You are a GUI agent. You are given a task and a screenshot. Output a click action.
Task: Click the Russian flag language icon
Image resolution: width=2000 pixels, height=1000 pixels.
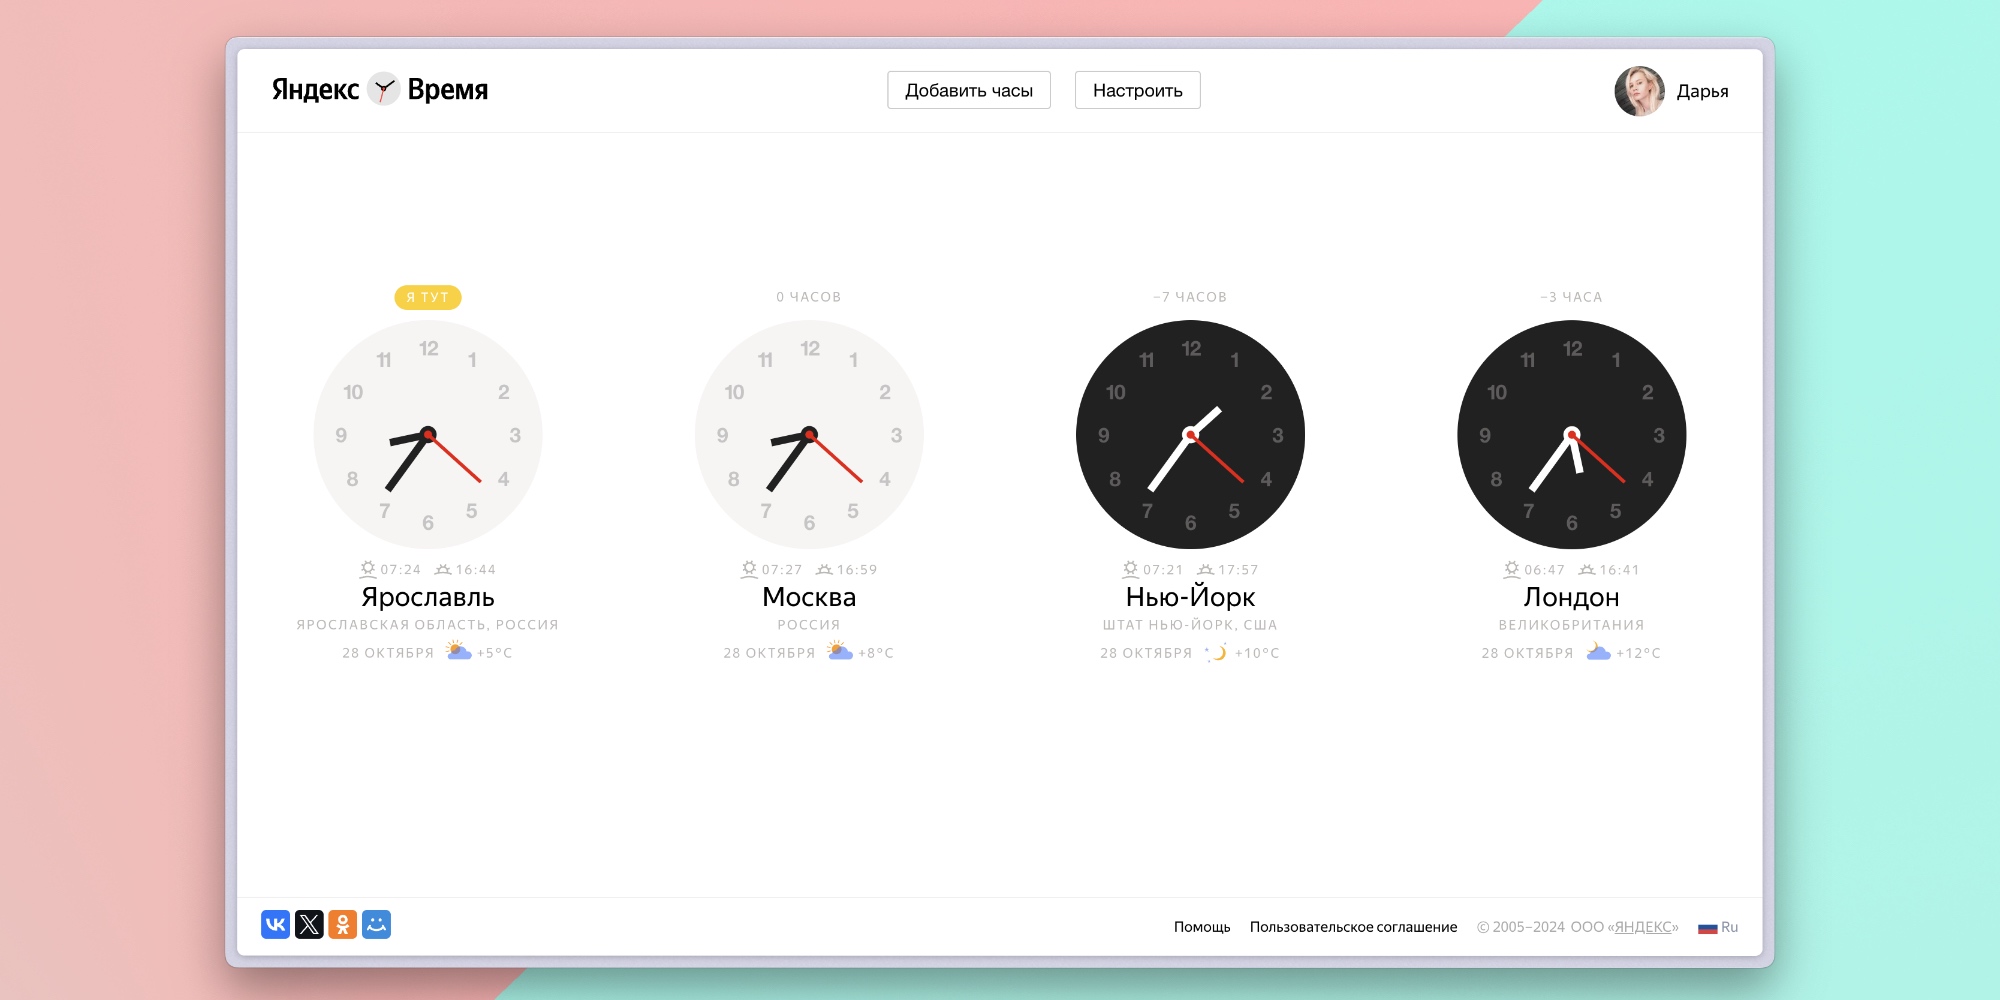point(1707,928)
